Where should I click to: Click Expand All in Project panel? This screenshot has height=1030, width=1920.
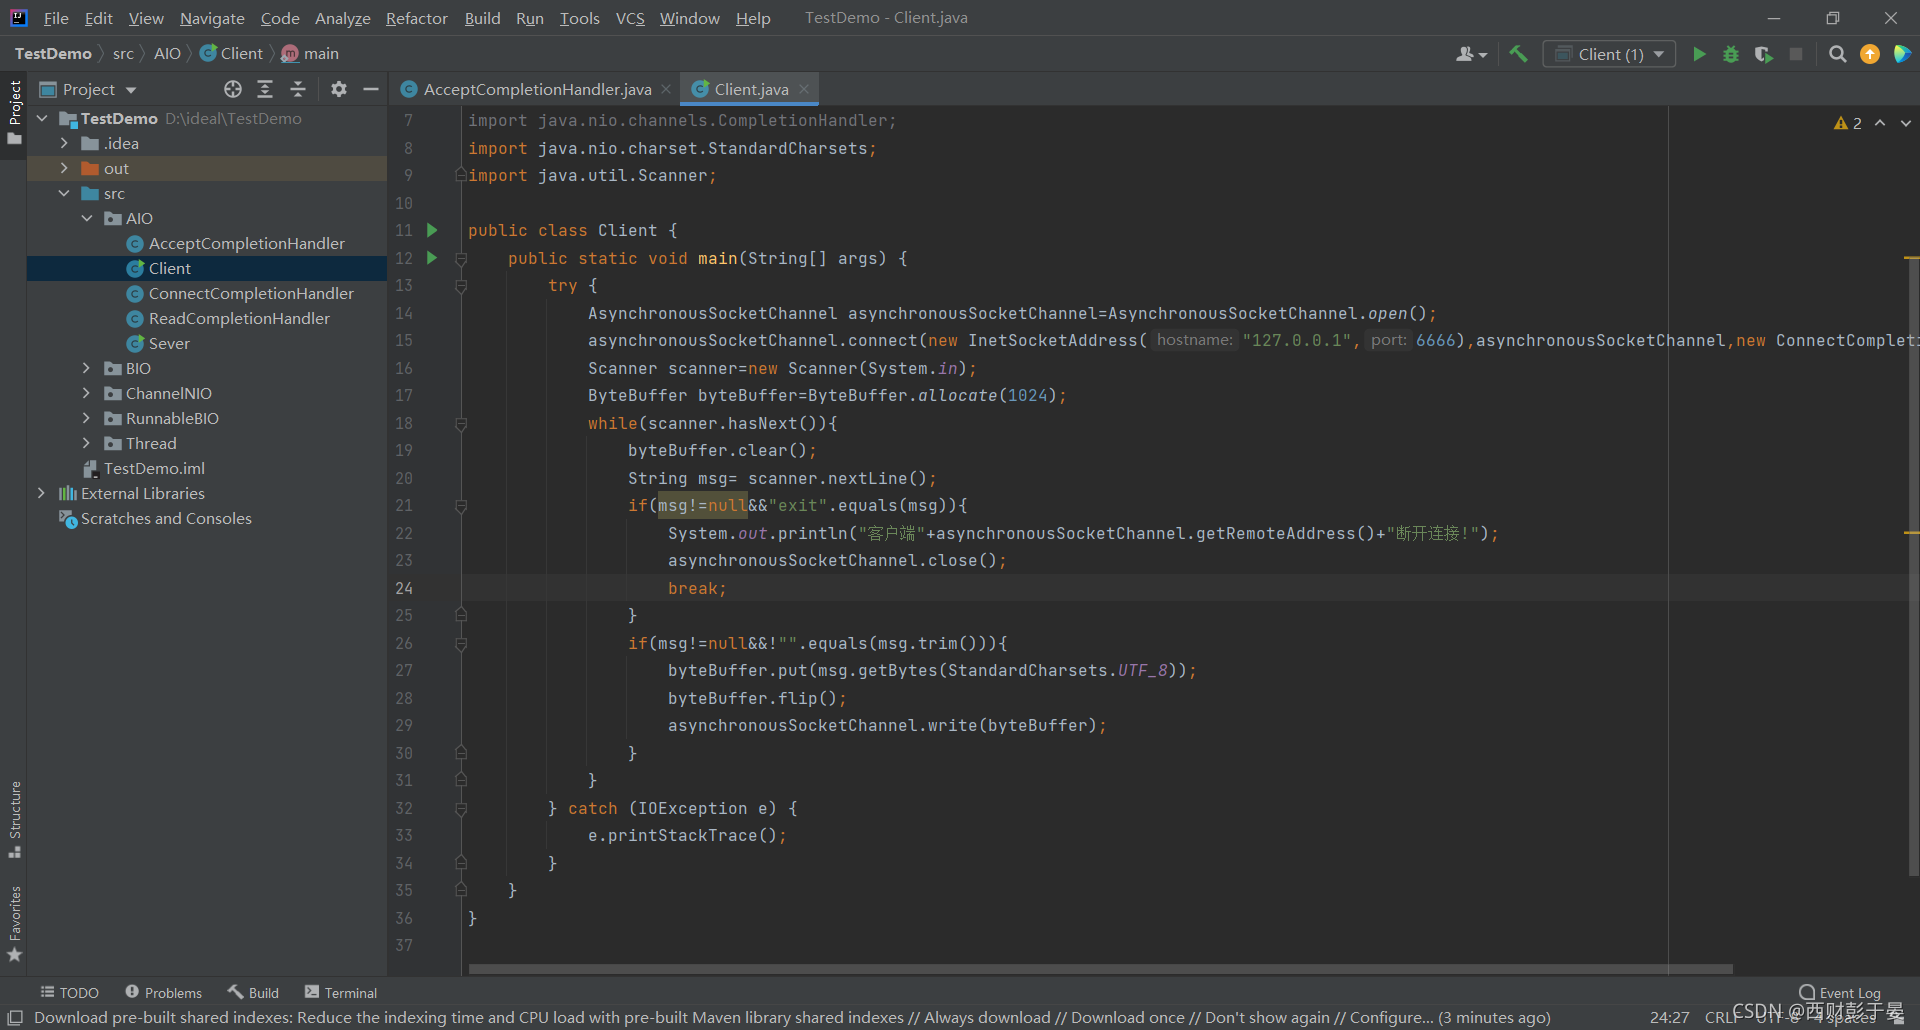pyautogui.click(x=265, y=89)
